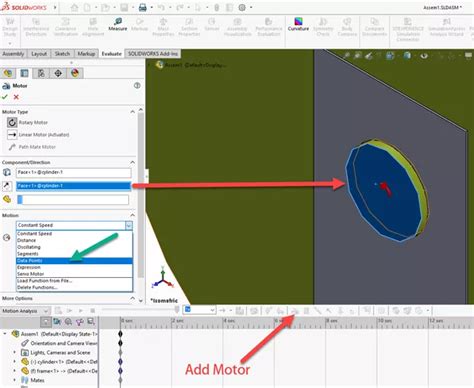Screen dimensions: 474x388
Task: Choose Segments from motion list
Action: [x=74, y=254]
